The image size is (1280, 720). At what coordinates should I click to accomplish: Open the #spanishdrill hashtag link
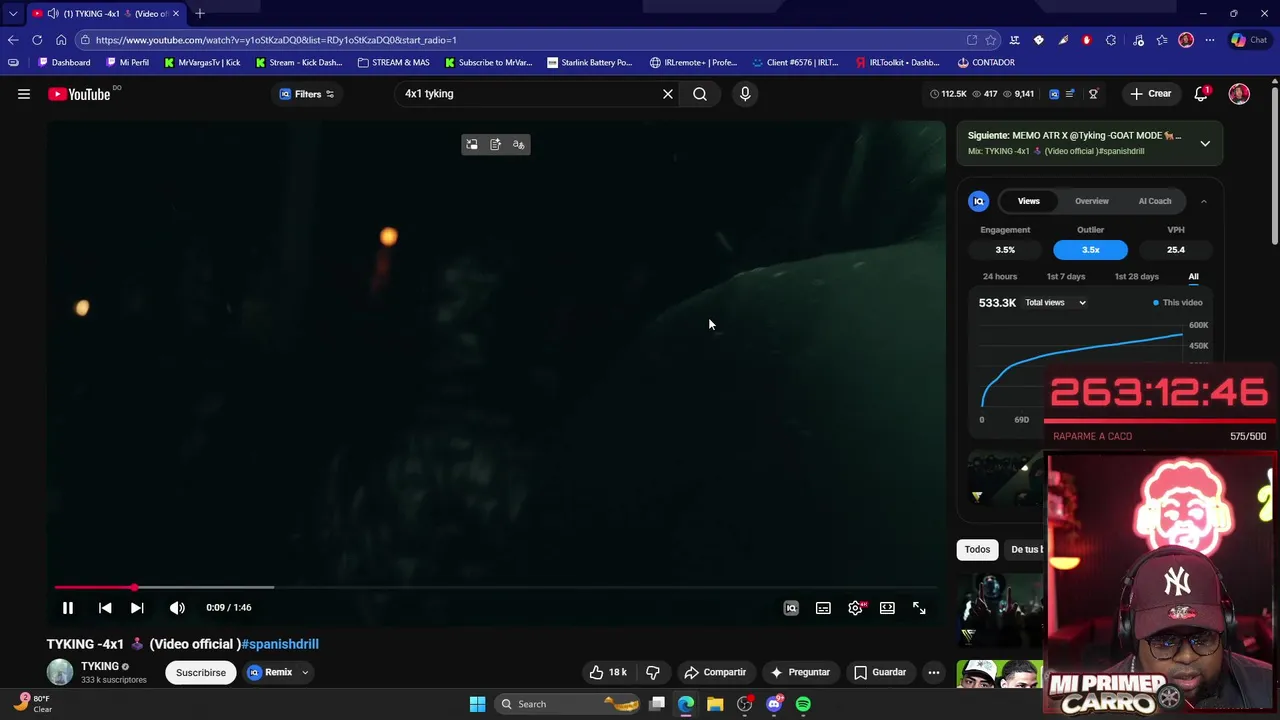pyautogui.click(x=280, y=644)
